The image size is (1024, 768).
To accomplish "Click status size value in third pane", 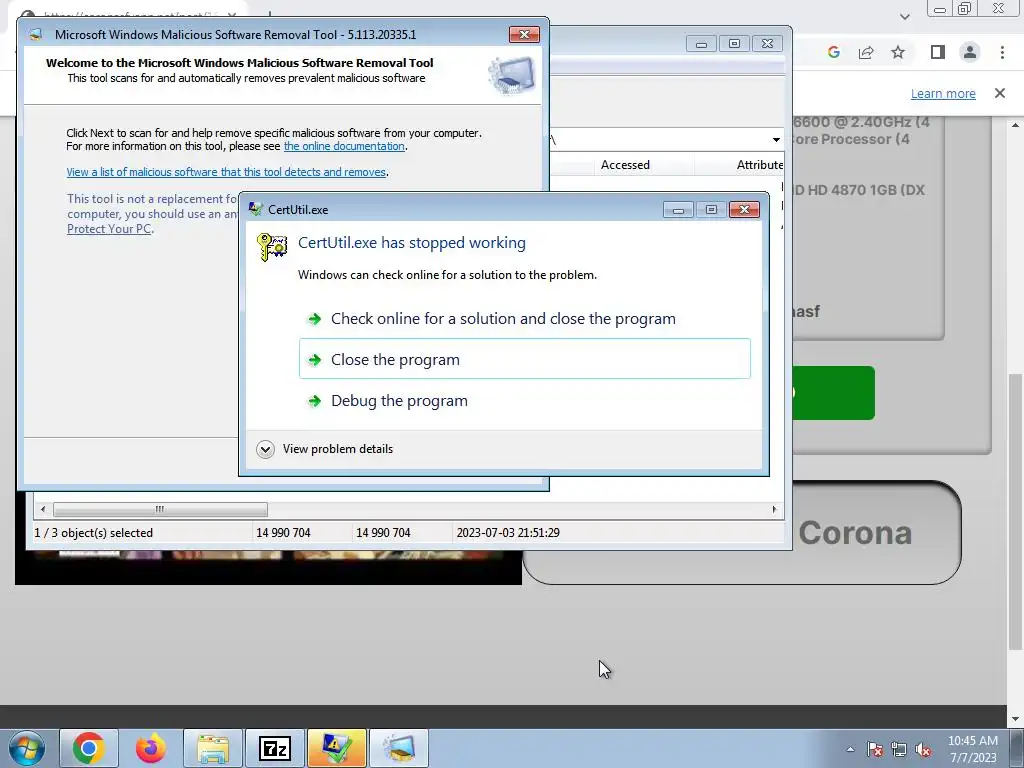I will point(383,533).
